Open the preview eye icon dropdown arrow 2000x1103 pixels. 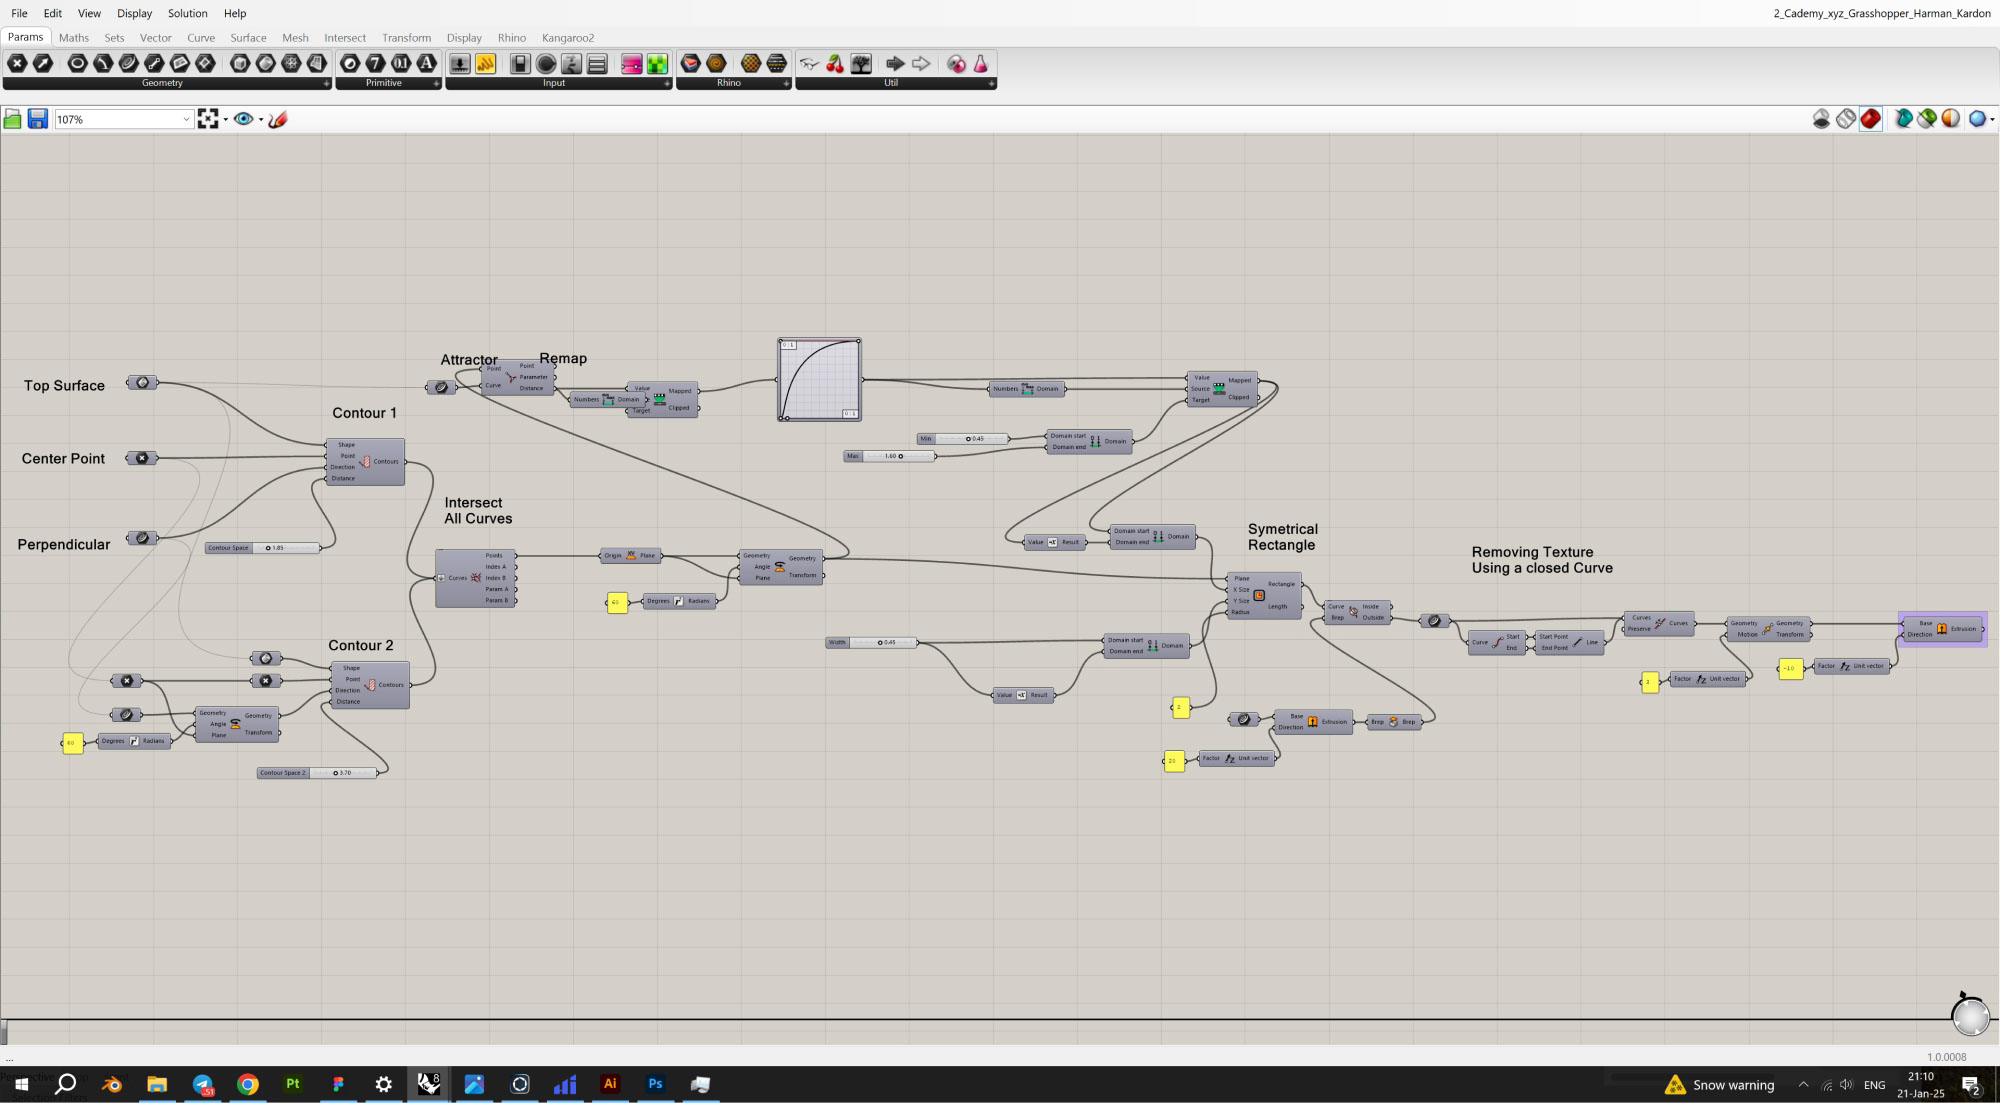[x=261, y=119]
